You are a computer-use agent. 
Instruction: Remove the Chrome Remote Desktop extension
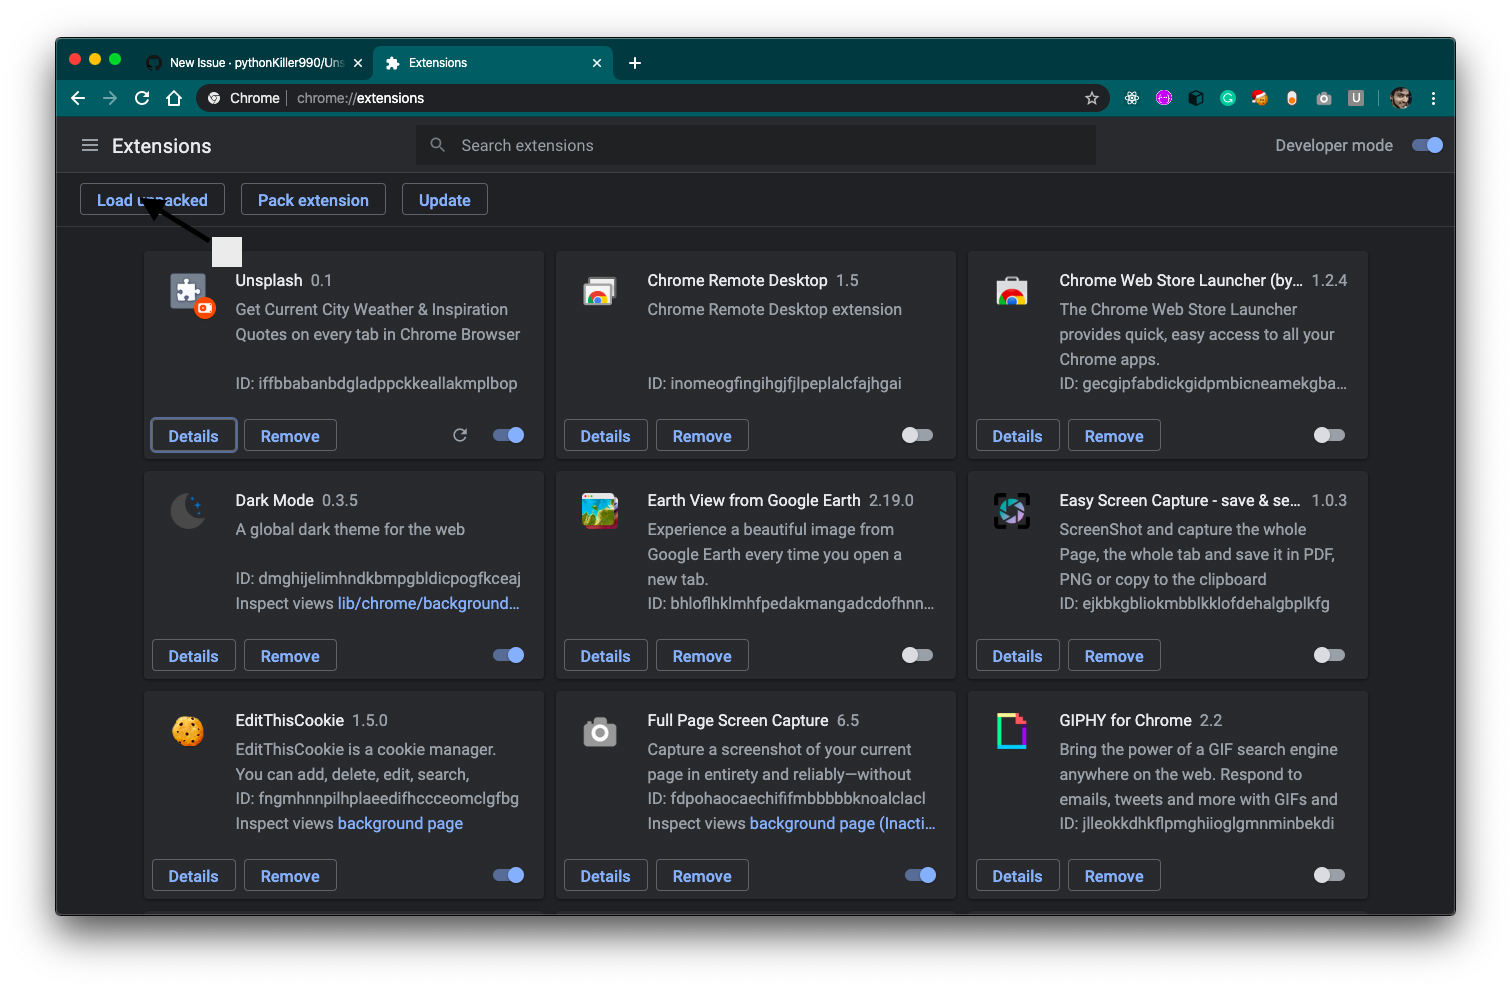point(702,436)
